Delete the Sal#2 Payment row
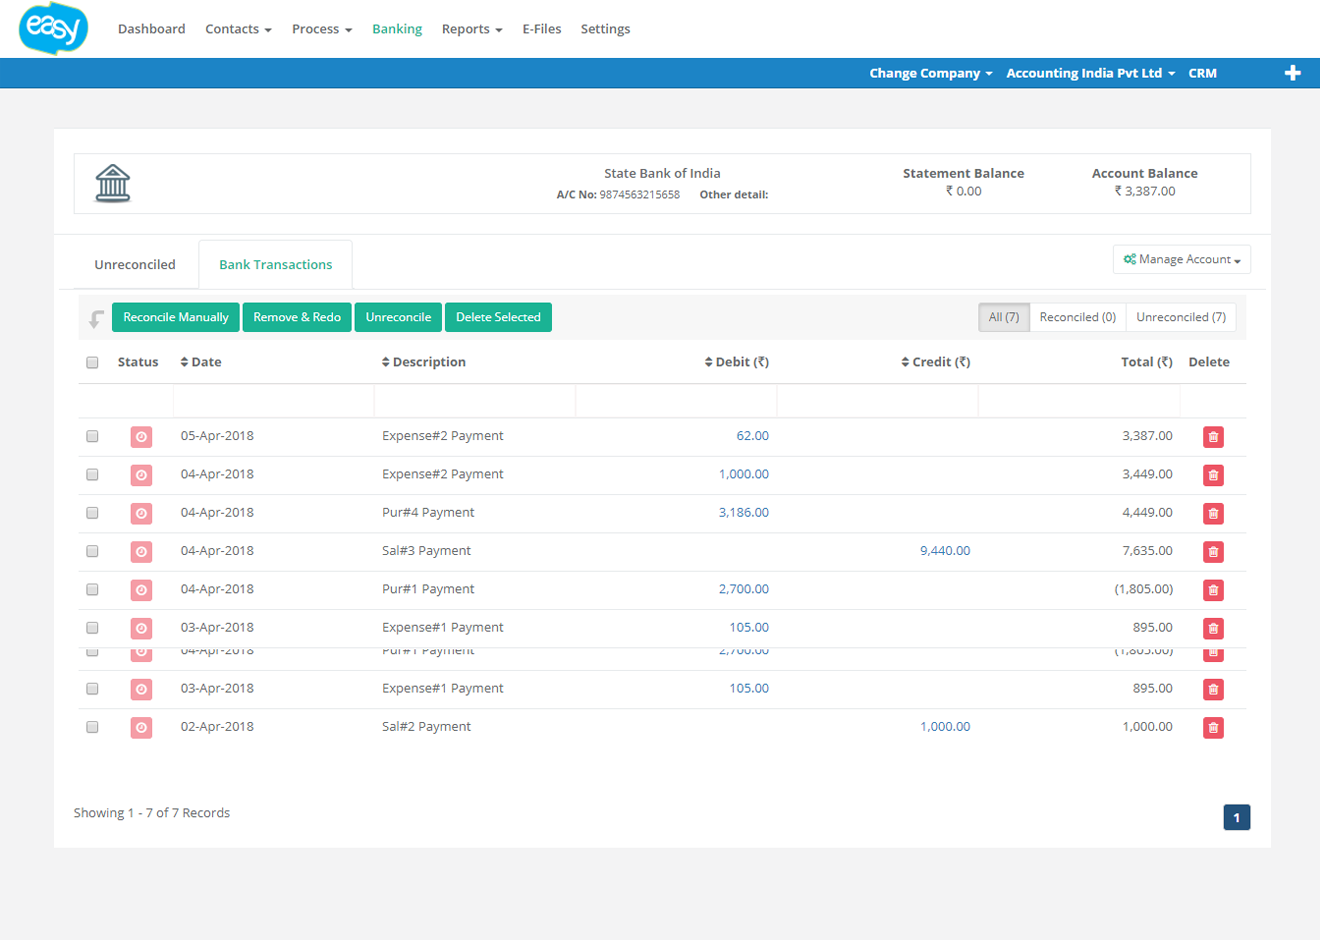This screenshot has height=940, width=1320. click(x=1213, y=727)
